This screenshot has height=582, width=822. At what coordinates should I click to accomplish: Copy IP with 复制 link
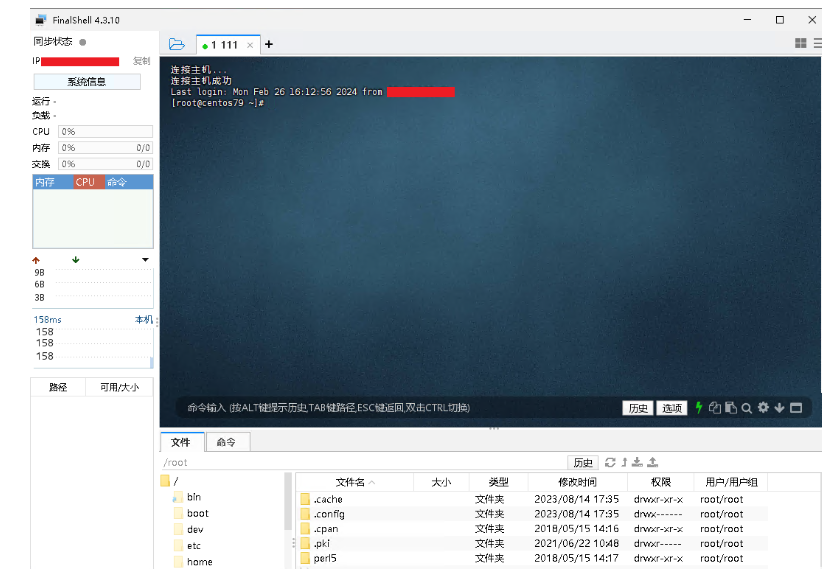[142, 61]
